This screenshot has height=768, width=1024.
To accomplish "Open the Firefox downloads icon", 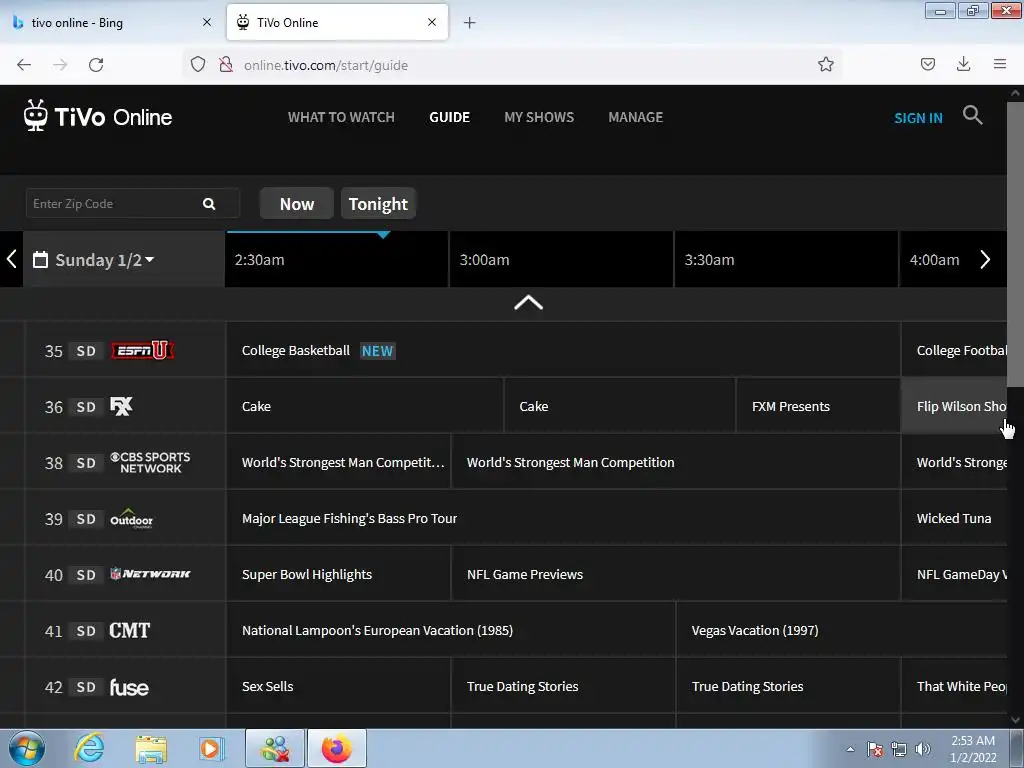I will click(963, 64).
